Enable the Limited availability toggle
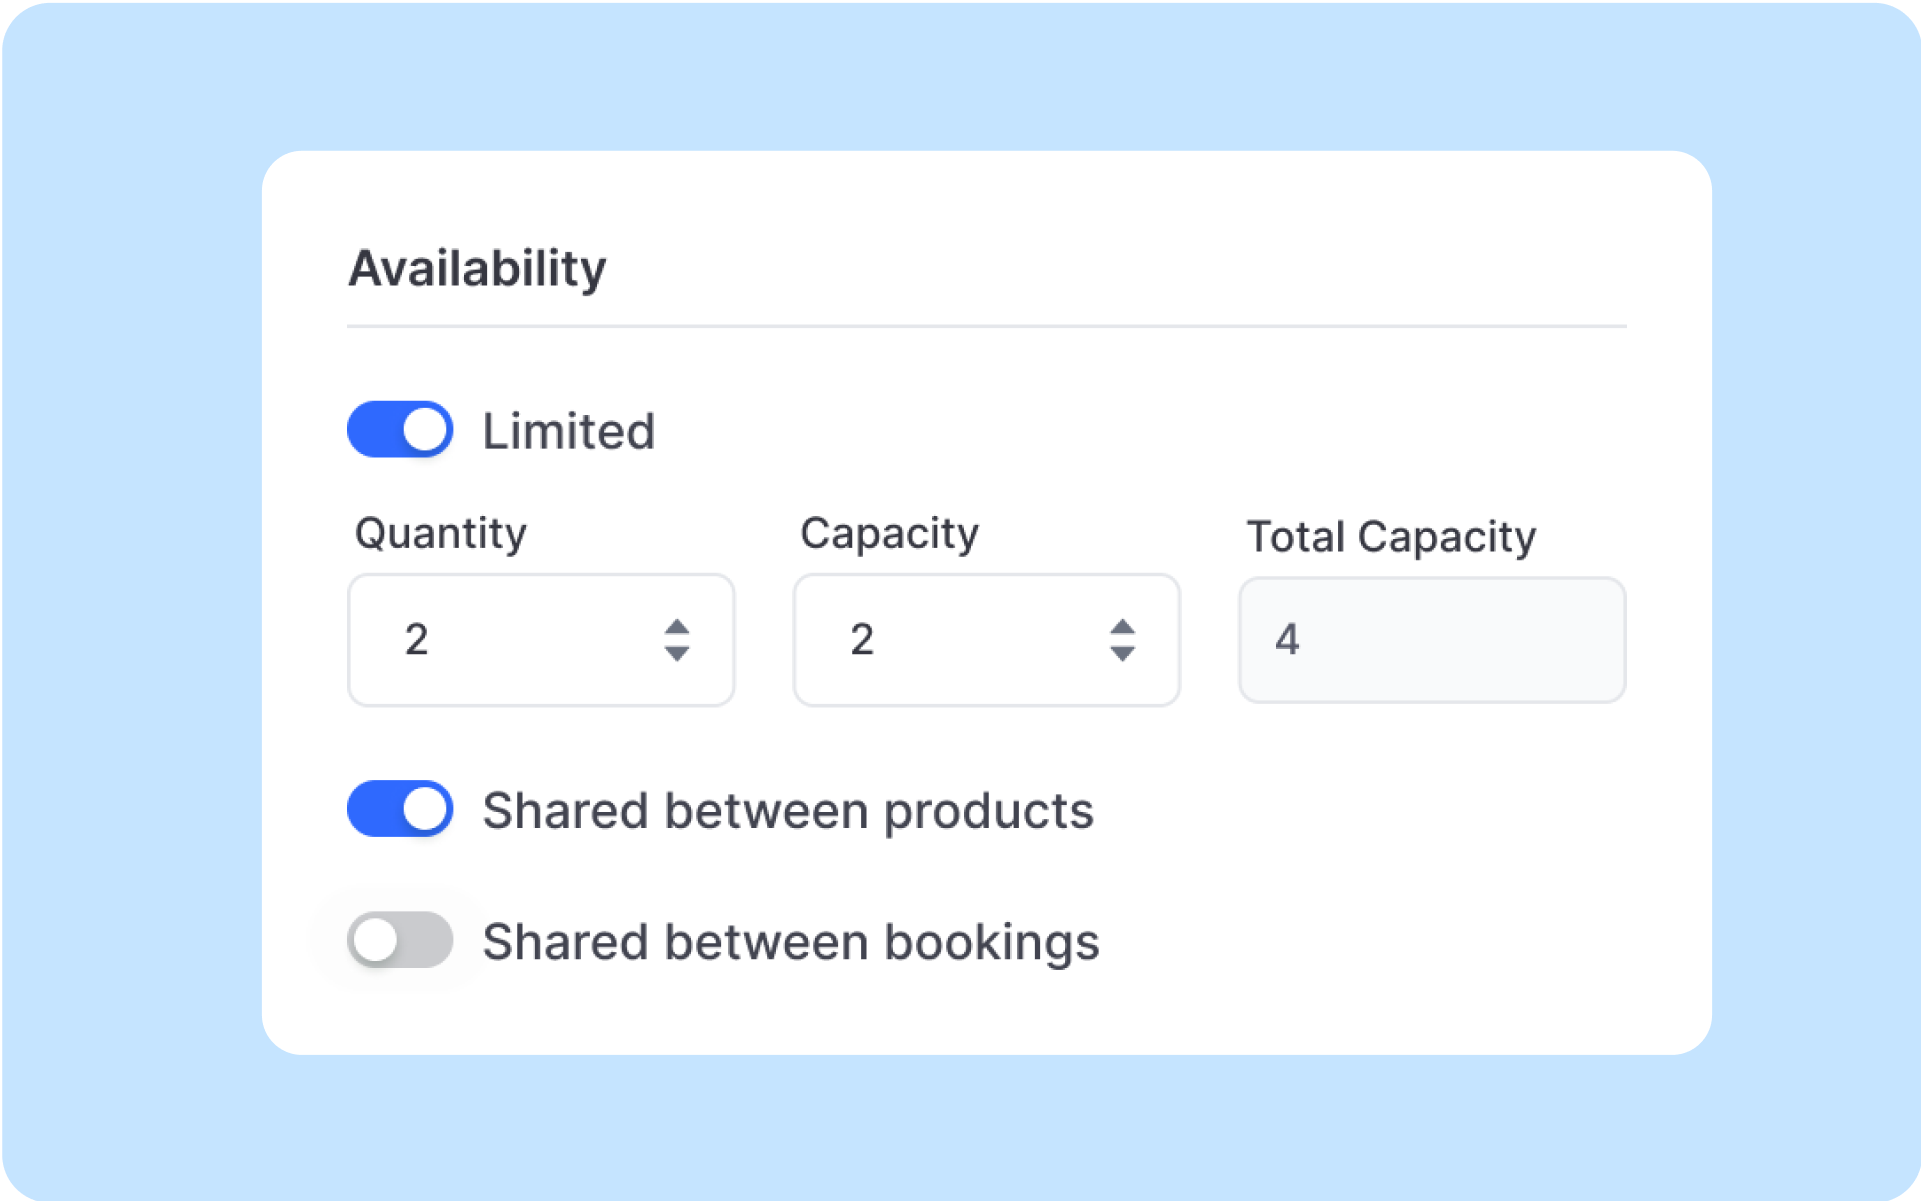The image size is (1921, 1201). (399, 429)
